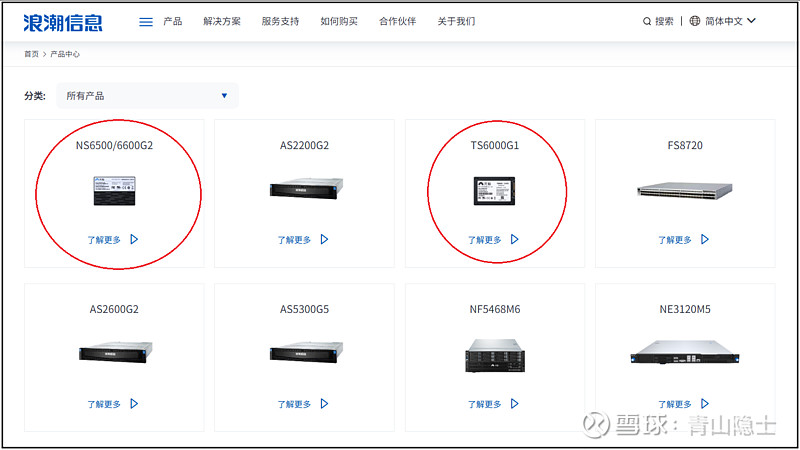Click arrow icon under TS6000G1

click(x=514, y=239)
